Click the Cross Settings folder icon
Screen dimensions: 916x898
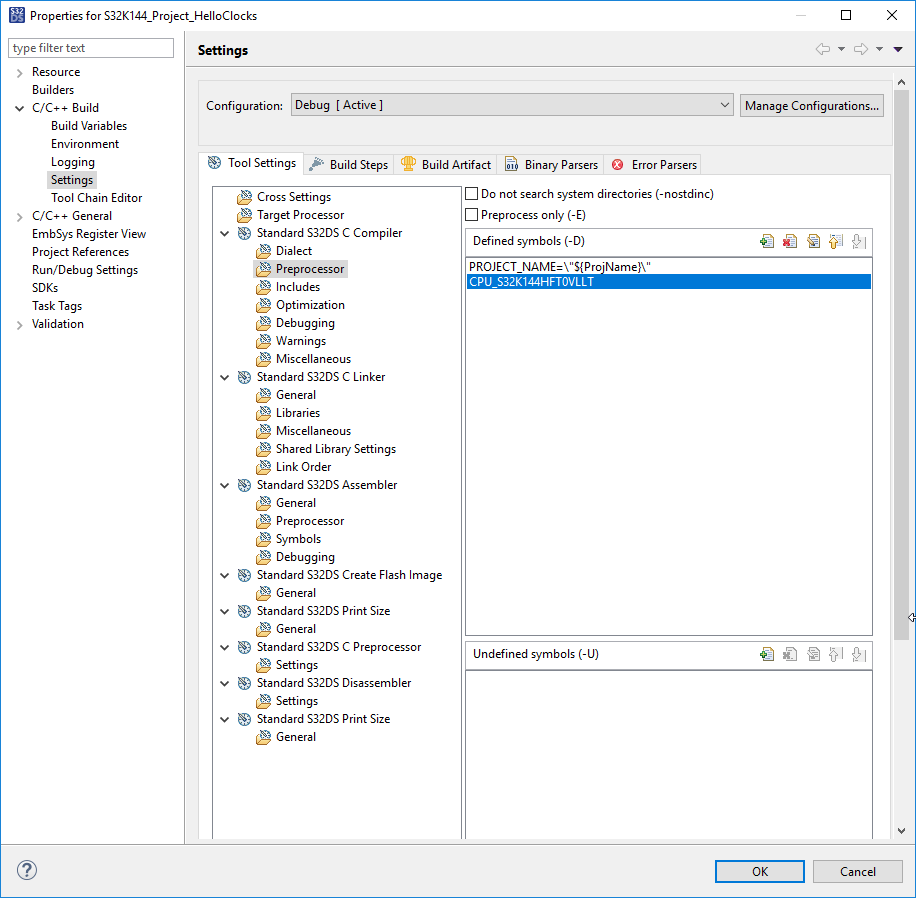[245, 197]
